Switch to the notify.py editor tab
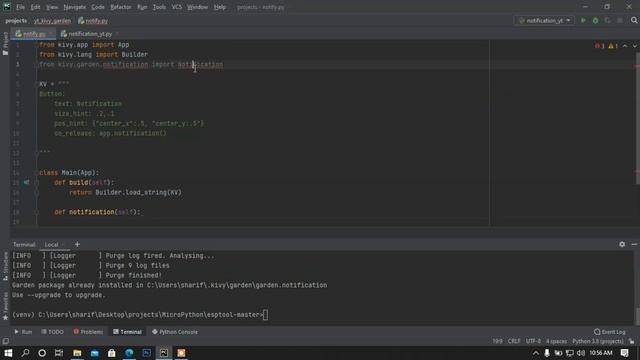The width and height of the screenshot is (640, 360). pos(33,34)
